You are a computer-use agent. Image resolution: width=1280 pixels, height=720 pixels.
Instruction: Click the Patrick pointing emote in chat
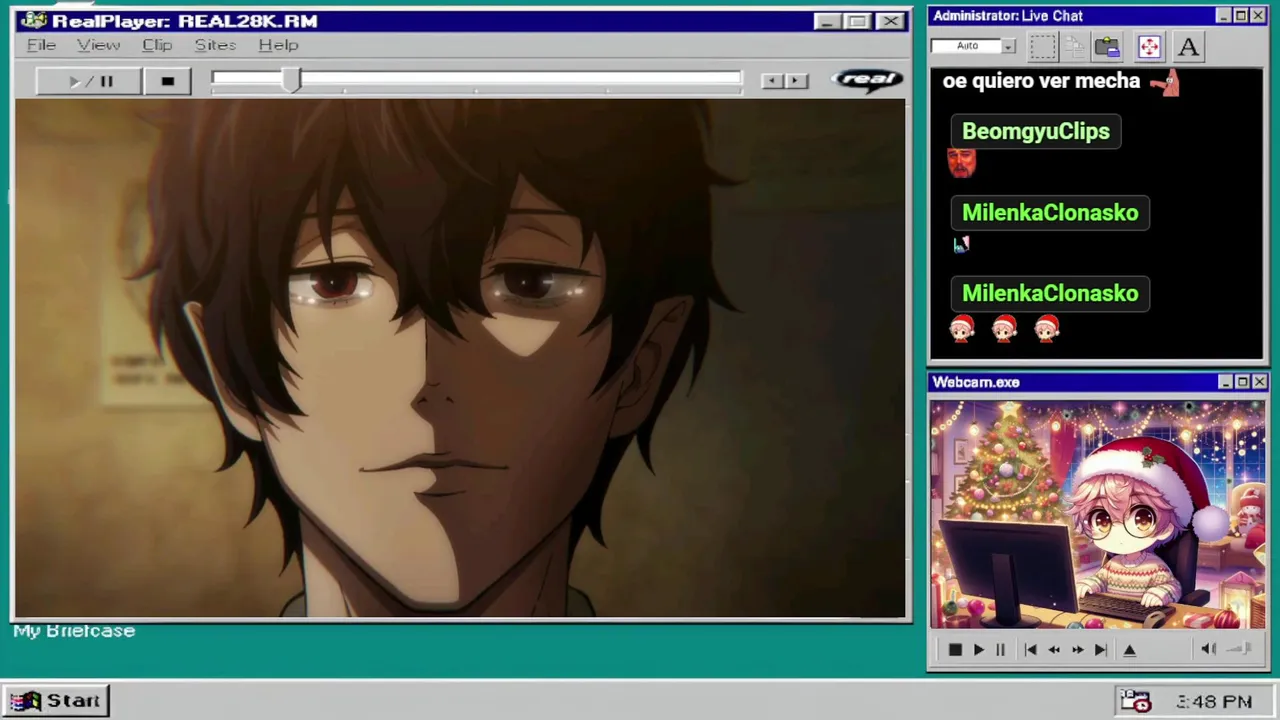pos(1164,83)
